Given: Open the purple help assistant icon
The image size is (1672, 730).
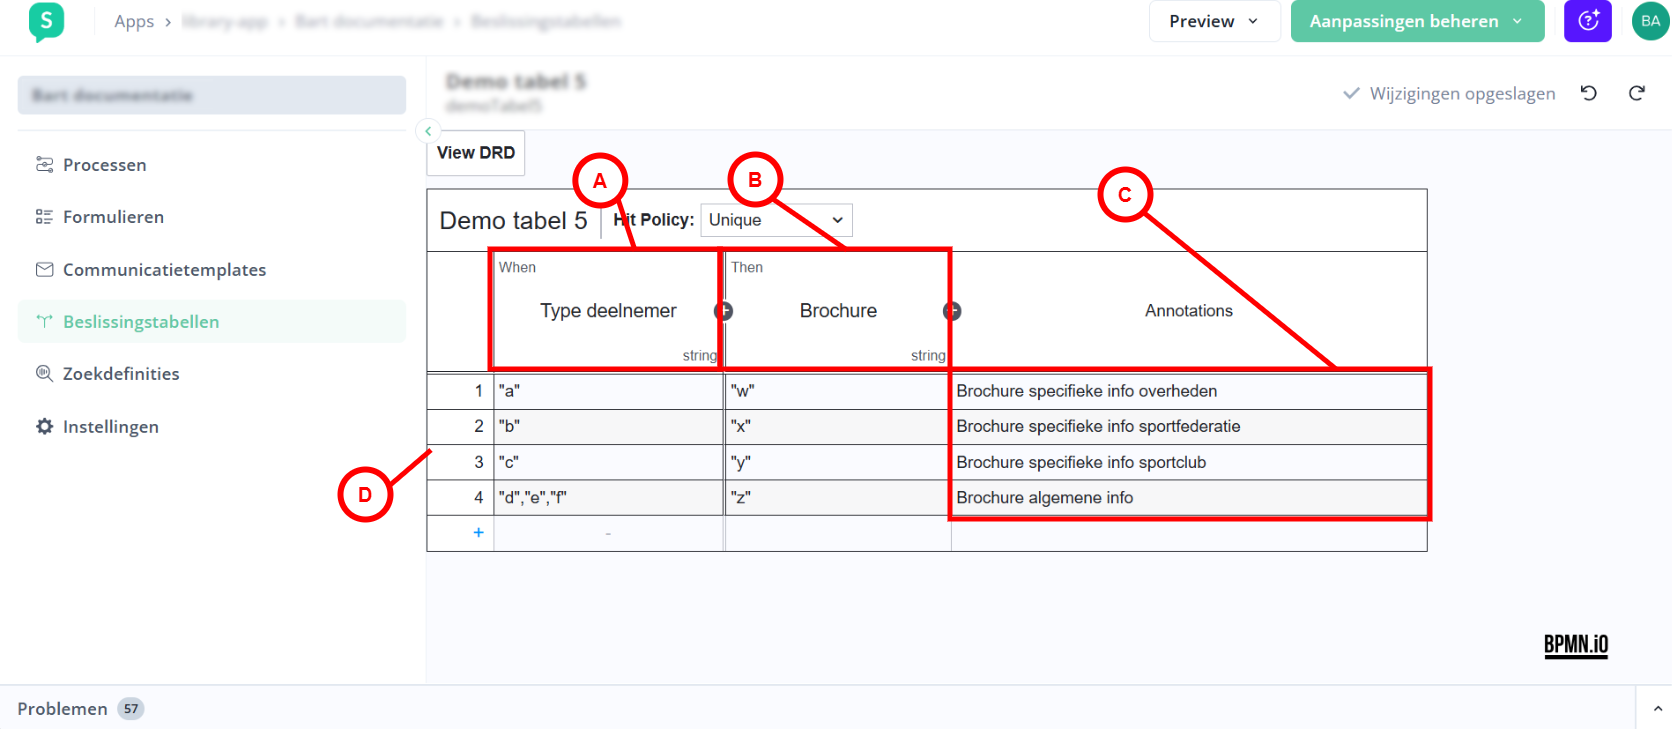Looking at the screenshot, I should click(1587, 21).
